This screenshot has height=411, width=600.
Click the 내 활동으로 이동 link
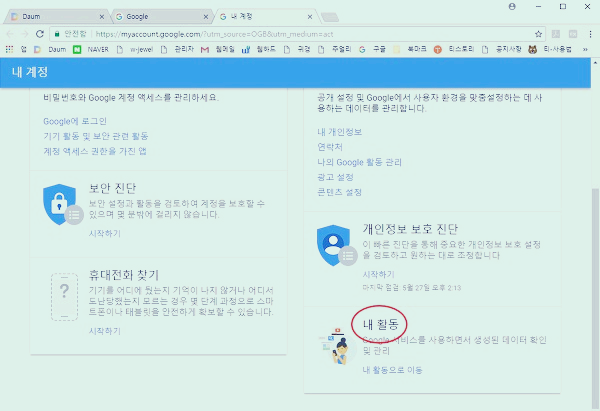point(392,370)
